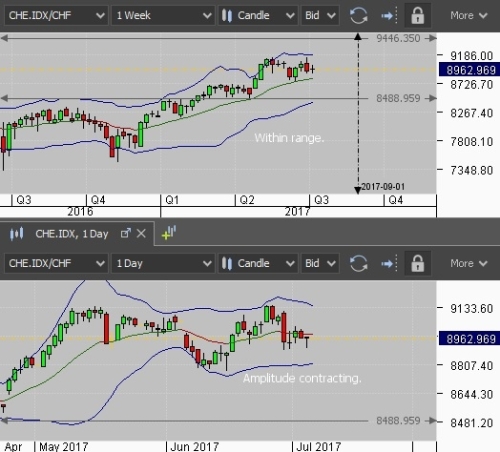Open the More menu on daily chart
This screenshot has height=452, width=500.
coord(469,264)
